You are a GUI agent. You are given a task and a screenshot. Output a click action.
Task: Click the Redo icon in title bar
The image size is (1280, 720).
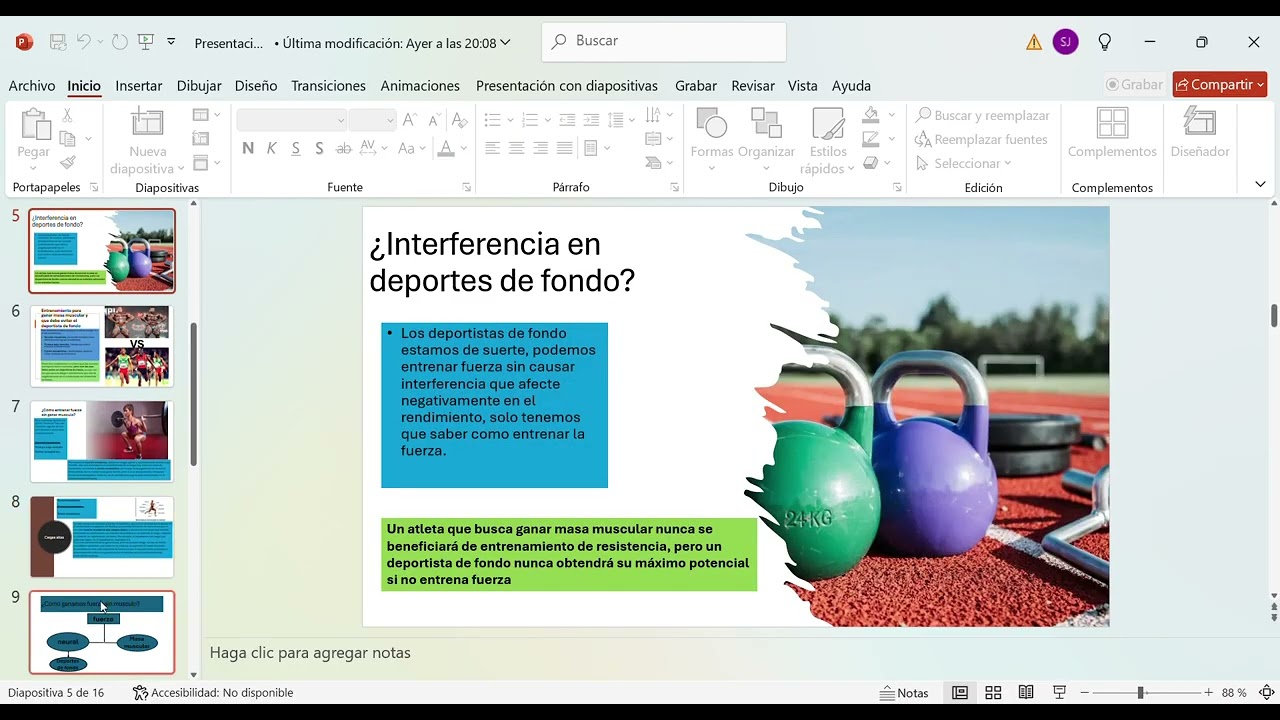119,42
